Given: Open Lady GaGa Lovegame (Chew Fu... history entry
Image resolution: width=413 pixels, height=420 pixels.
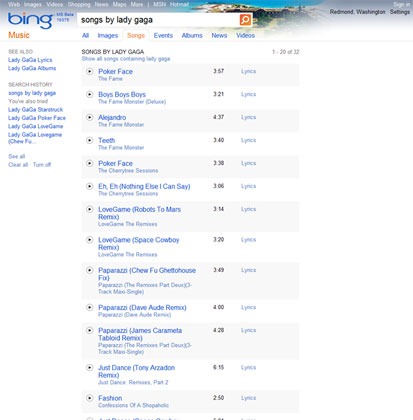Looking at the screenshot, I should (35, 138).
